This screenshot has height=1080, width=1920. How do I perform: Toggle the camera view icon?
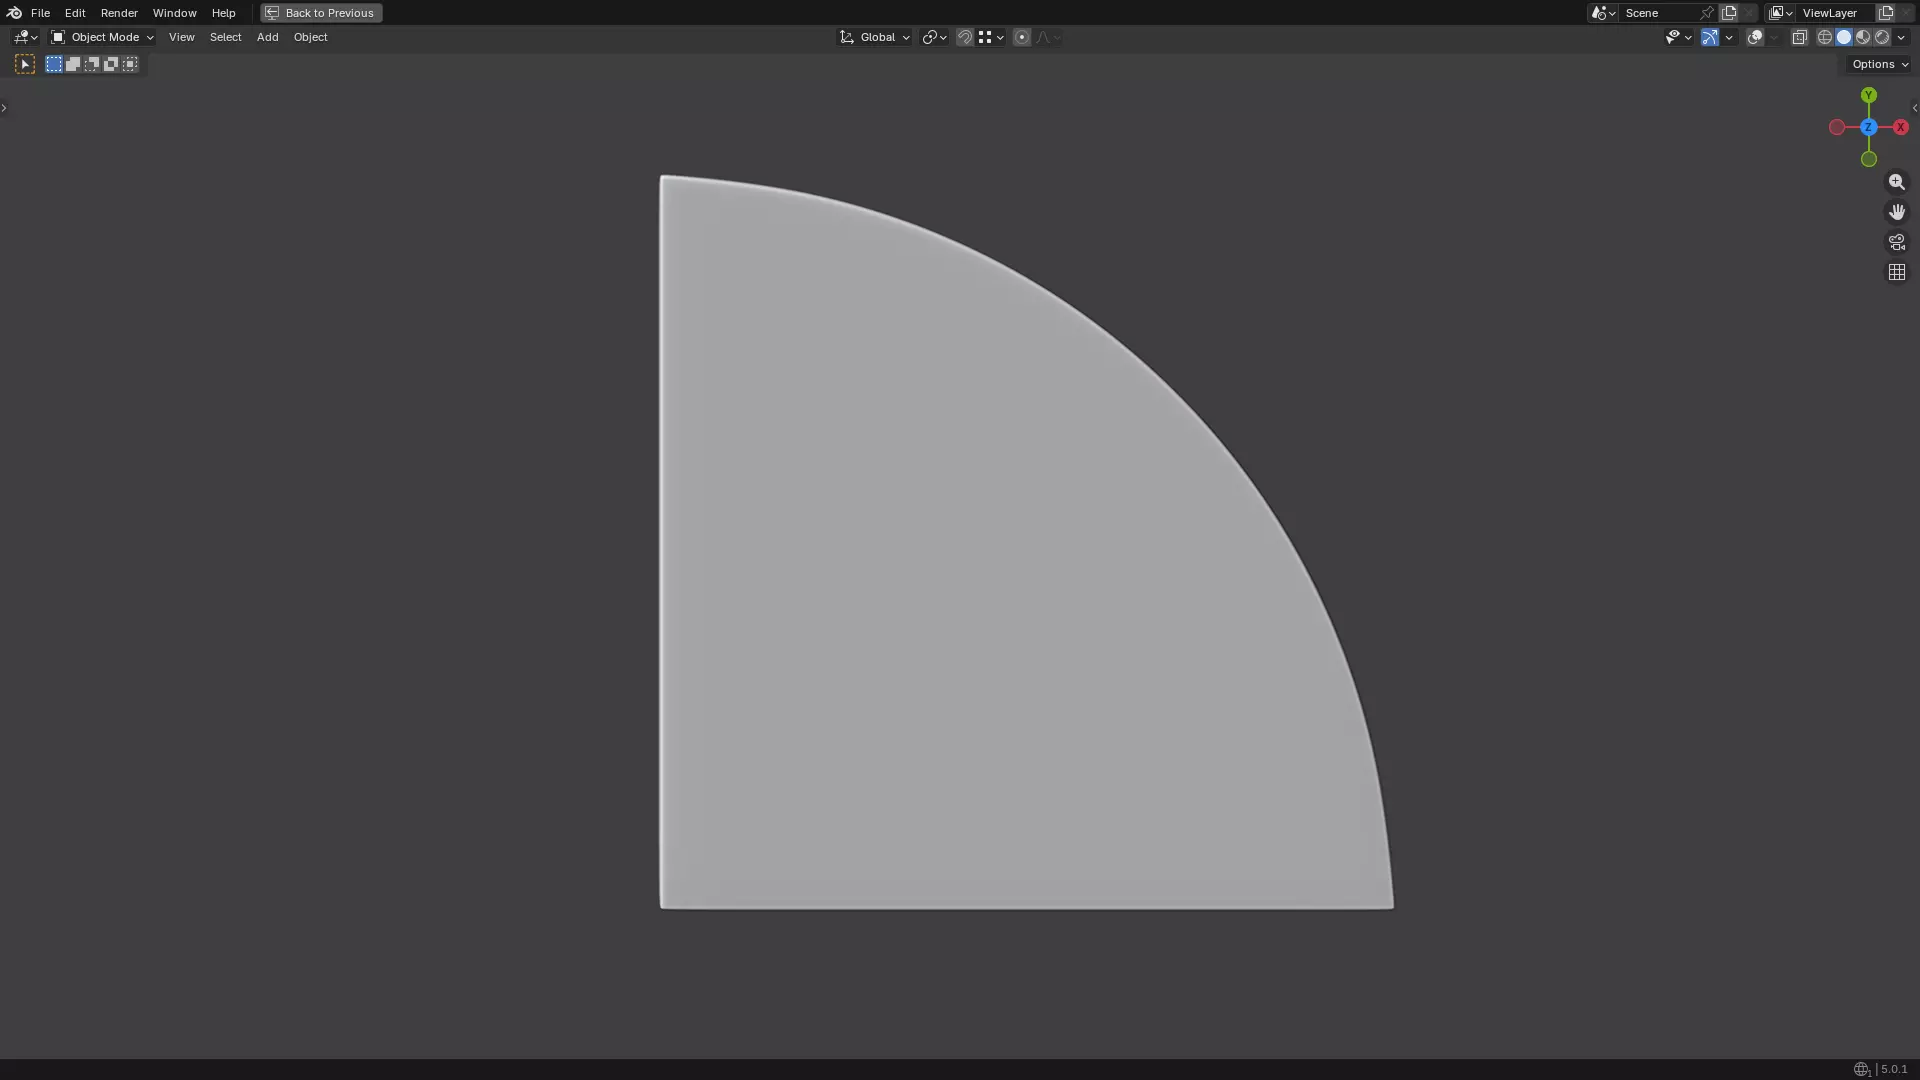[x=1896, y=242]
